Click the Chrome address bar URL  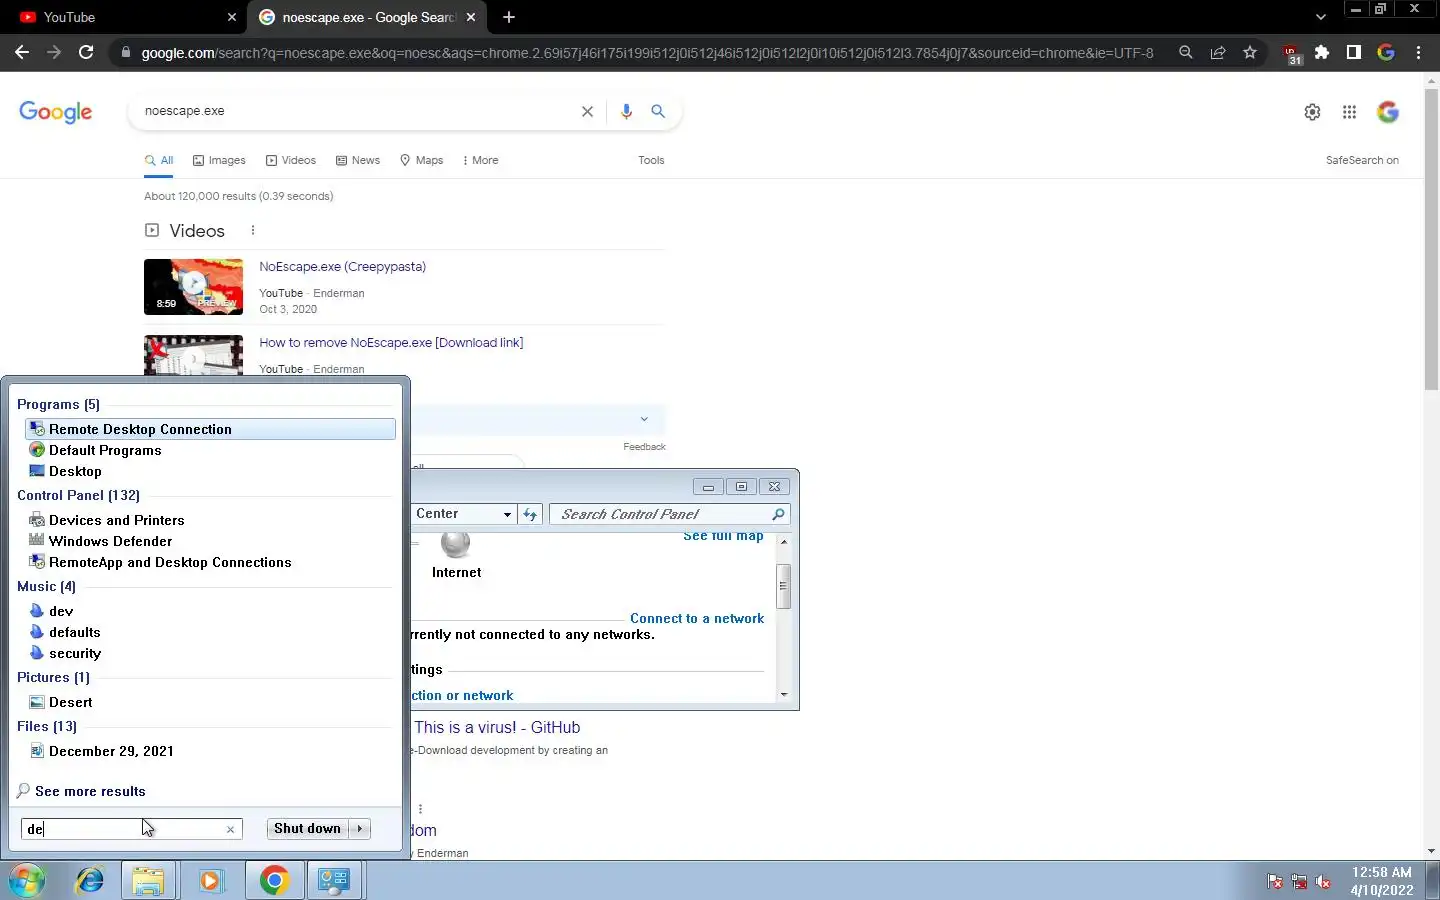(x=647, y=53)
